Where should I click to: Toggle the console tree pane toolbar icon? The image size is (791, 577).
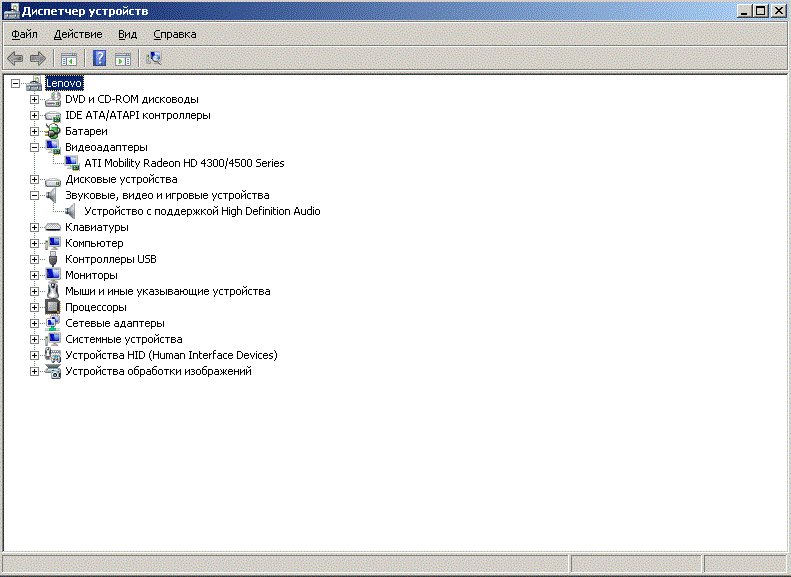[x=69, y=59]
